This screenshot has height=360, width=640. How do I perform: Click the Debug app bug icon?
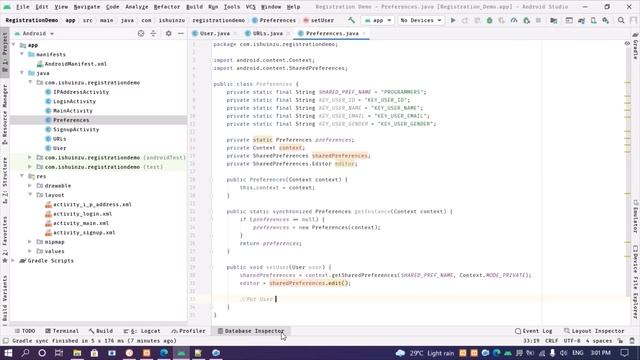pyautogui.click(x=489, y=20)
